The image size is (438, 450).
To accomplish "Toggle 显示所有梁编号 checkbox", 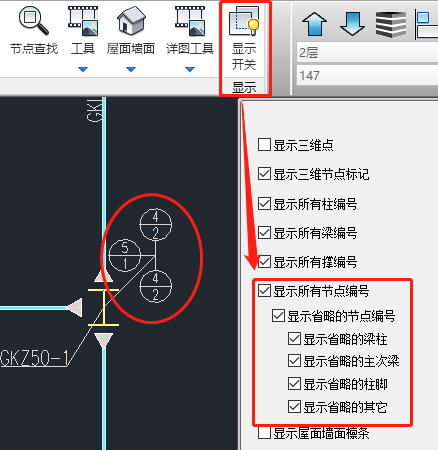I will (x=264, y=232).
